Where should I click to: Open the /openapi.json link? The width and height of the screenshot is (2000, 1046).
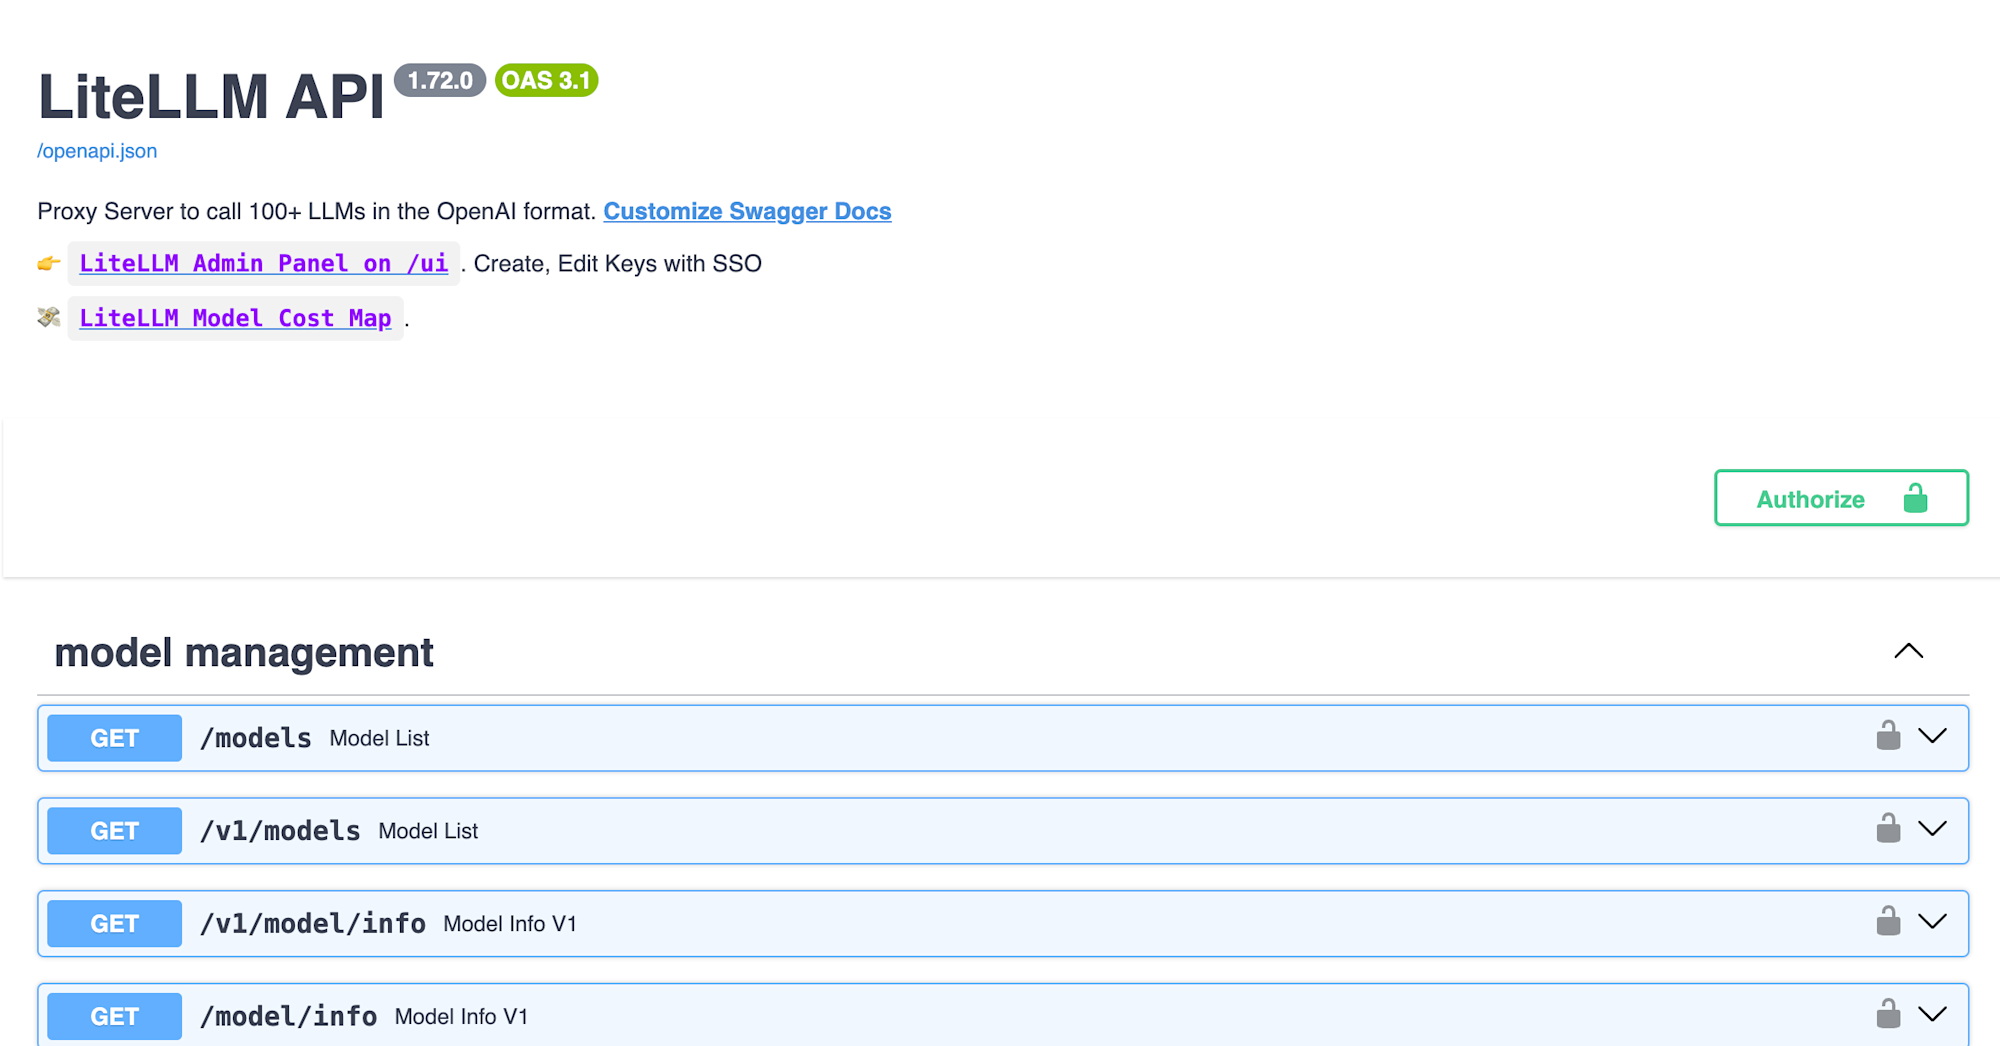coord(97,151)
